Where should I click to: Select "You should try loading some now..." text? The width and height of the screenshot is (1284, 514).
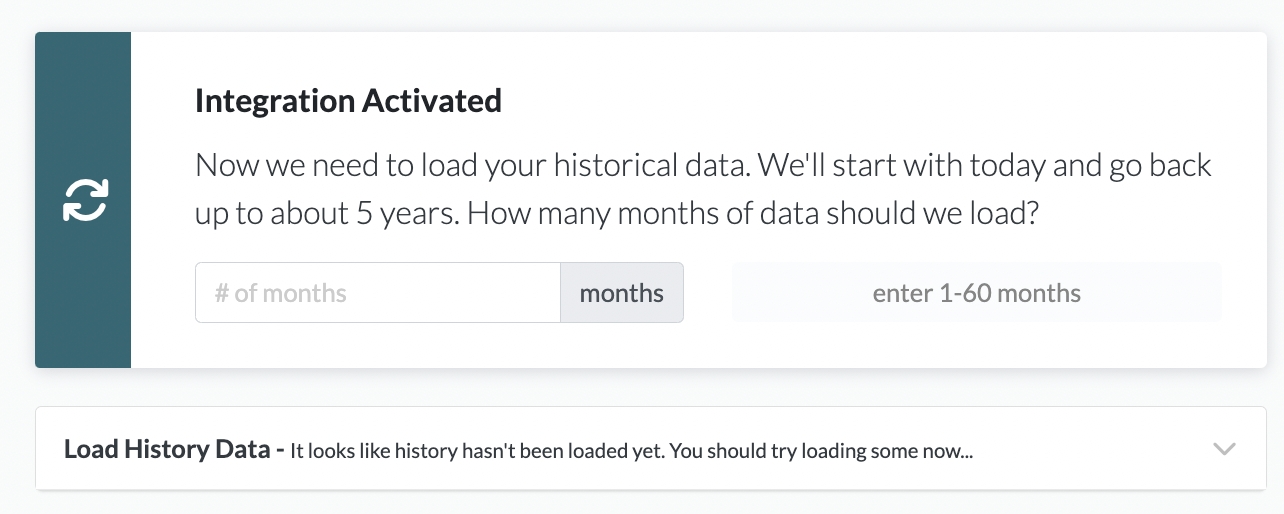coord(821,451)
